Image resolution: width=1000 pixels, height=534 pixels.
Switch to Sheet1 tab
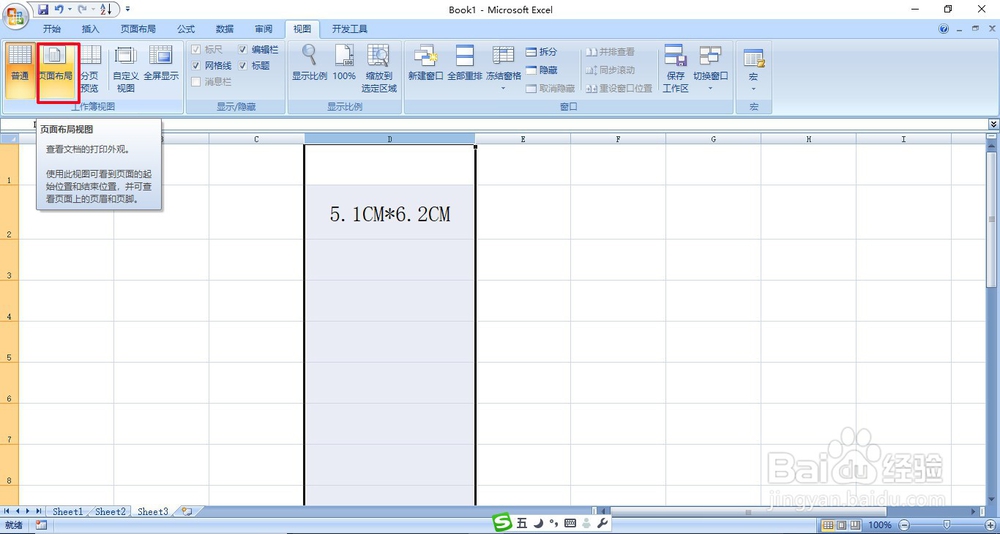tap(68, 512)
